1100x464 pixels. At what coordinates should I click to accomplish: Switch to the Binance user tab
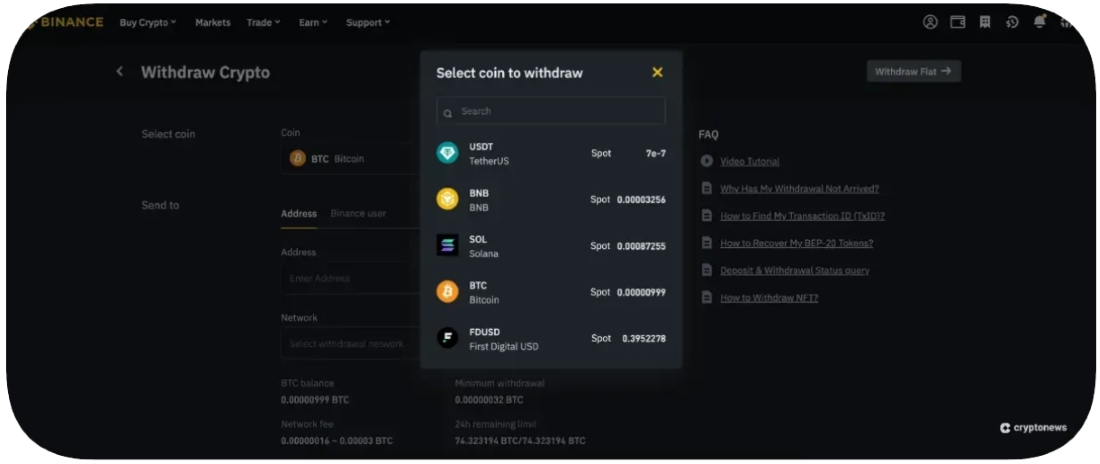tap(358, 213)
